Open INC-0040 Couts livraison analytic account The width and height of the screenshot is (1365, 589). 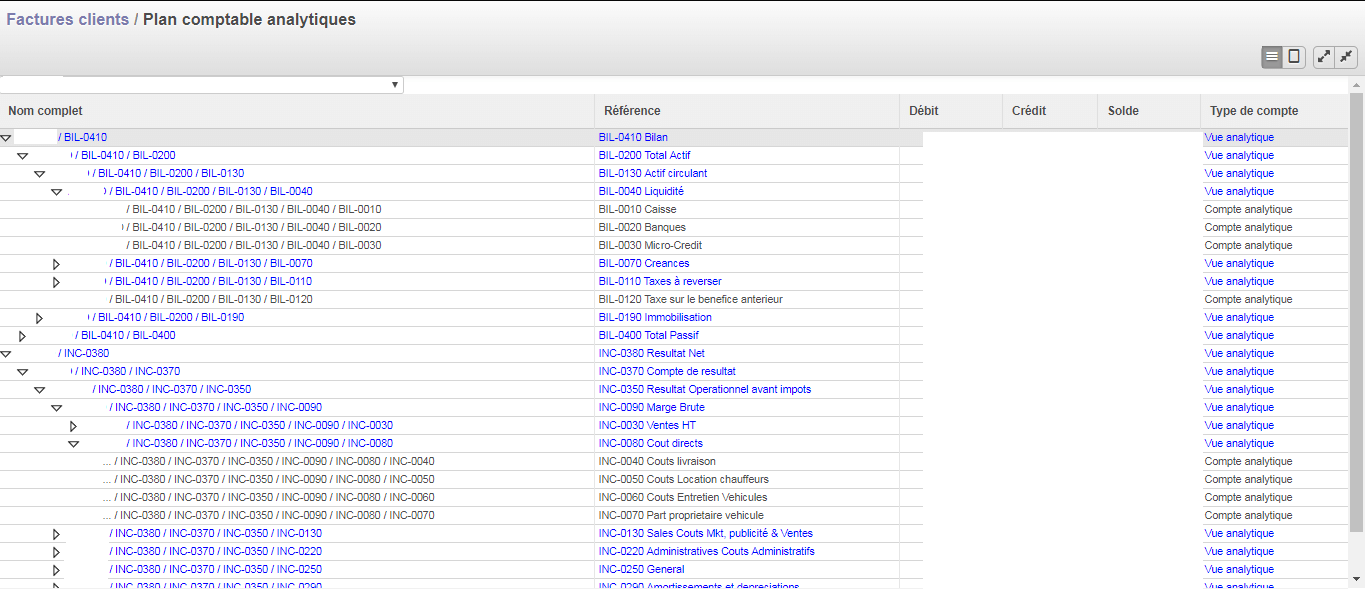657,462
